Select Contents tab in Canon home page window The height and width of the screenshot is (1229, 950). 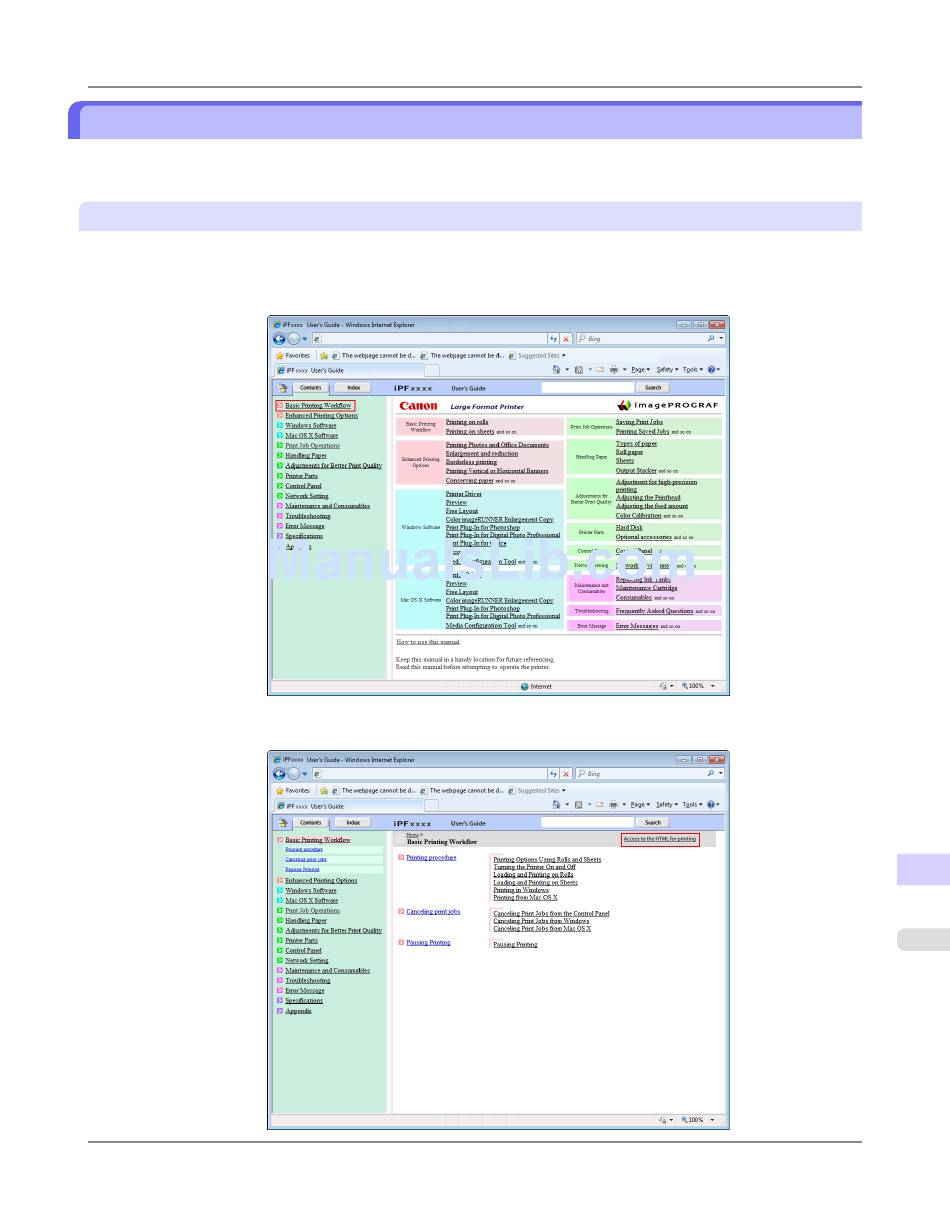coord(311,388)
